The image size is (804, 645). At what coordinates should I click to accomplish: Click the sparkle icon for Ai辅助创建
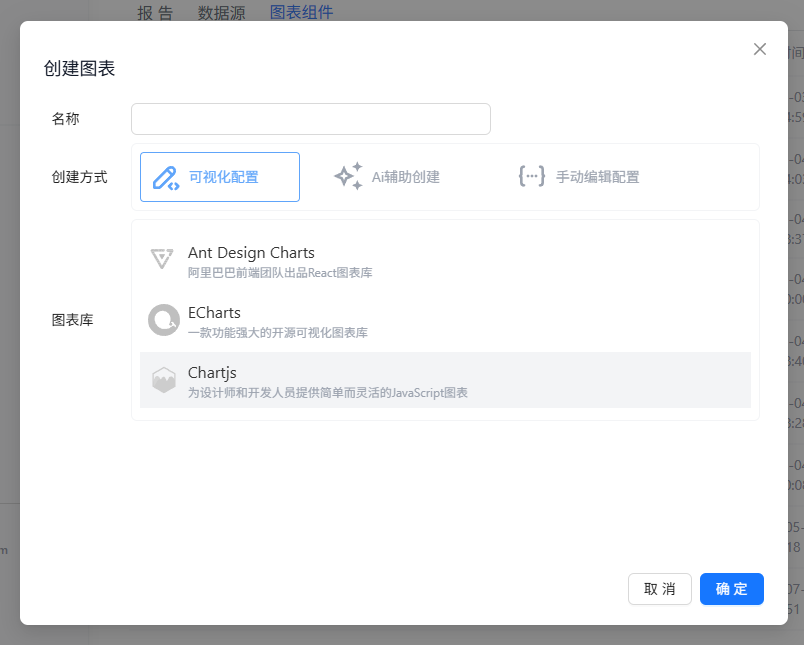pyautogui.click(x=349, y=176)
